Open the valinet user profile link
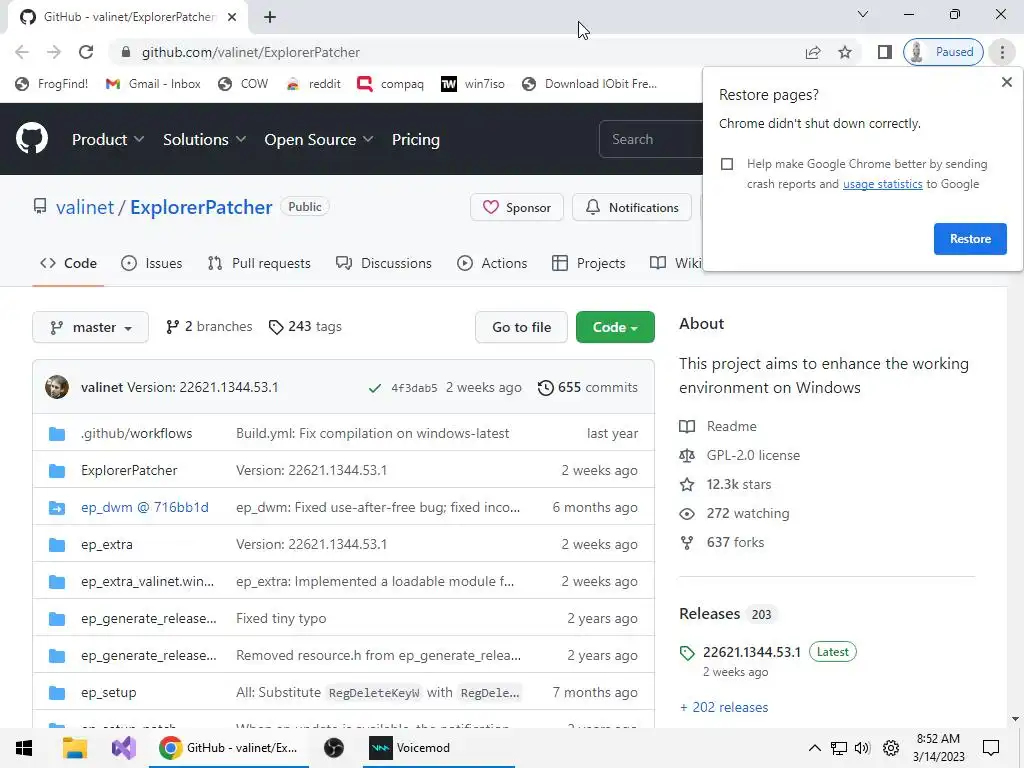 [85, 207]
